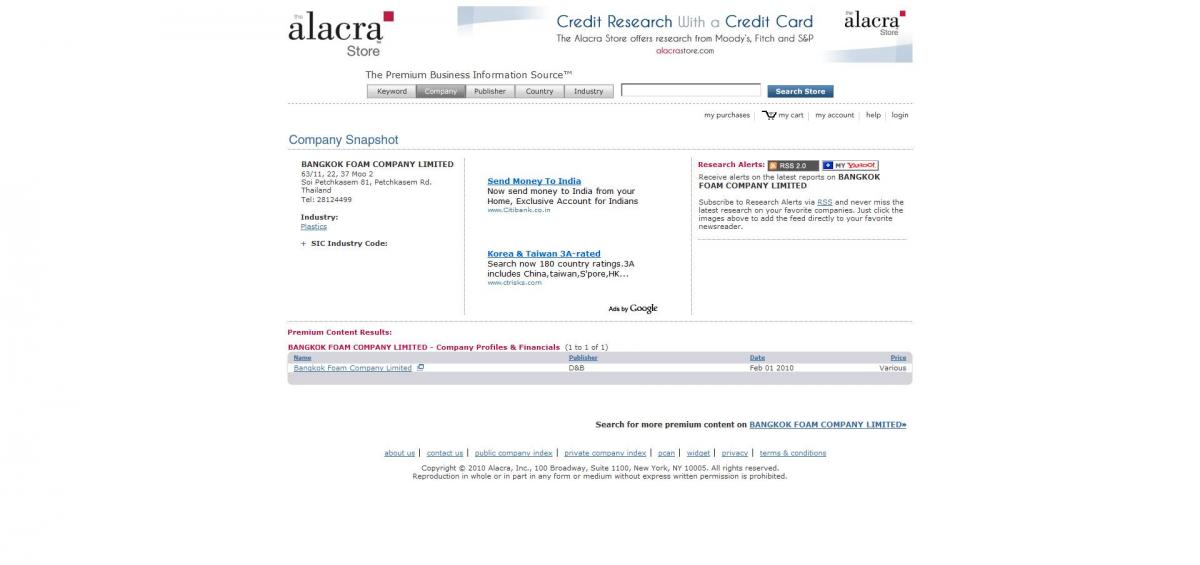Visit the www.Citibank.co.in ad link
Screen dimensions: 1200x565
pyautogui.click(x=519, y=210)
